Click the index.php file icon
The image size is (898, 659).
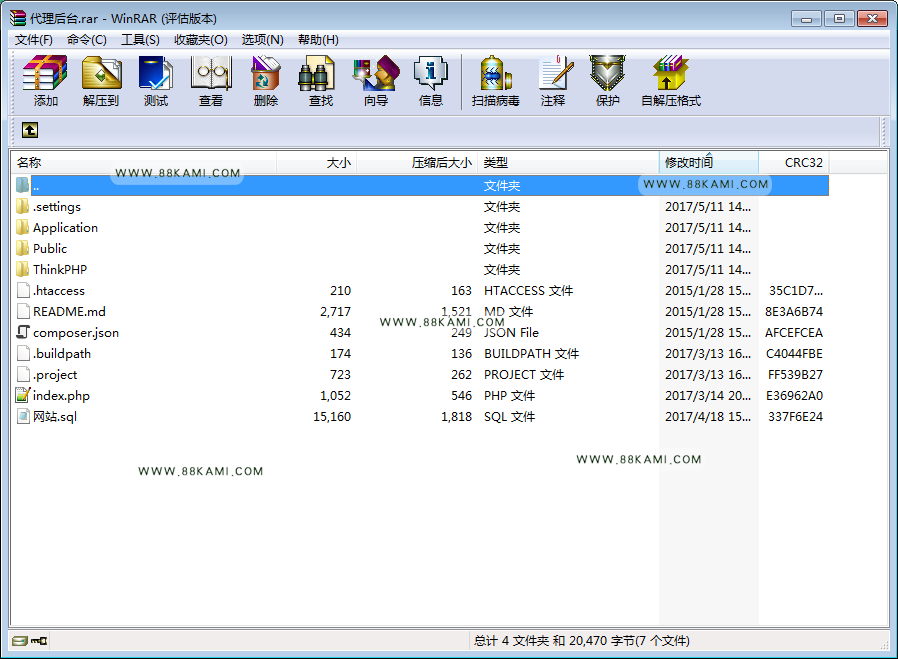(22, 395)
